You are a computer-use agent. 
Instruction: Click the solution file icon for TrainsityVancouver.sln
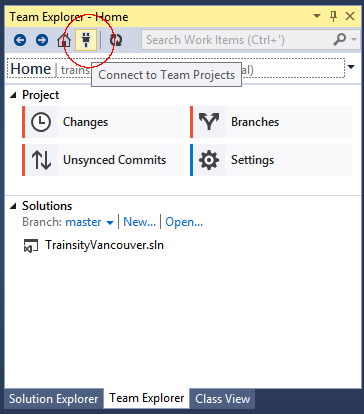31,246
